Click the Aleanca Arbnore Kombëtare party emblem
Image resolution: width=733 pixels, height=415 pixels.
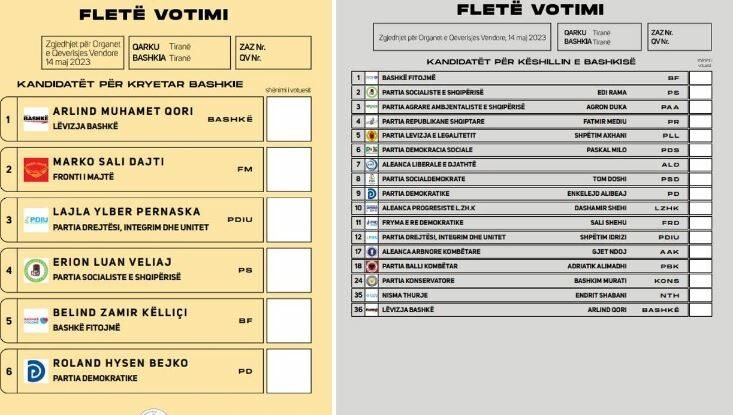[x=371, y=252]
